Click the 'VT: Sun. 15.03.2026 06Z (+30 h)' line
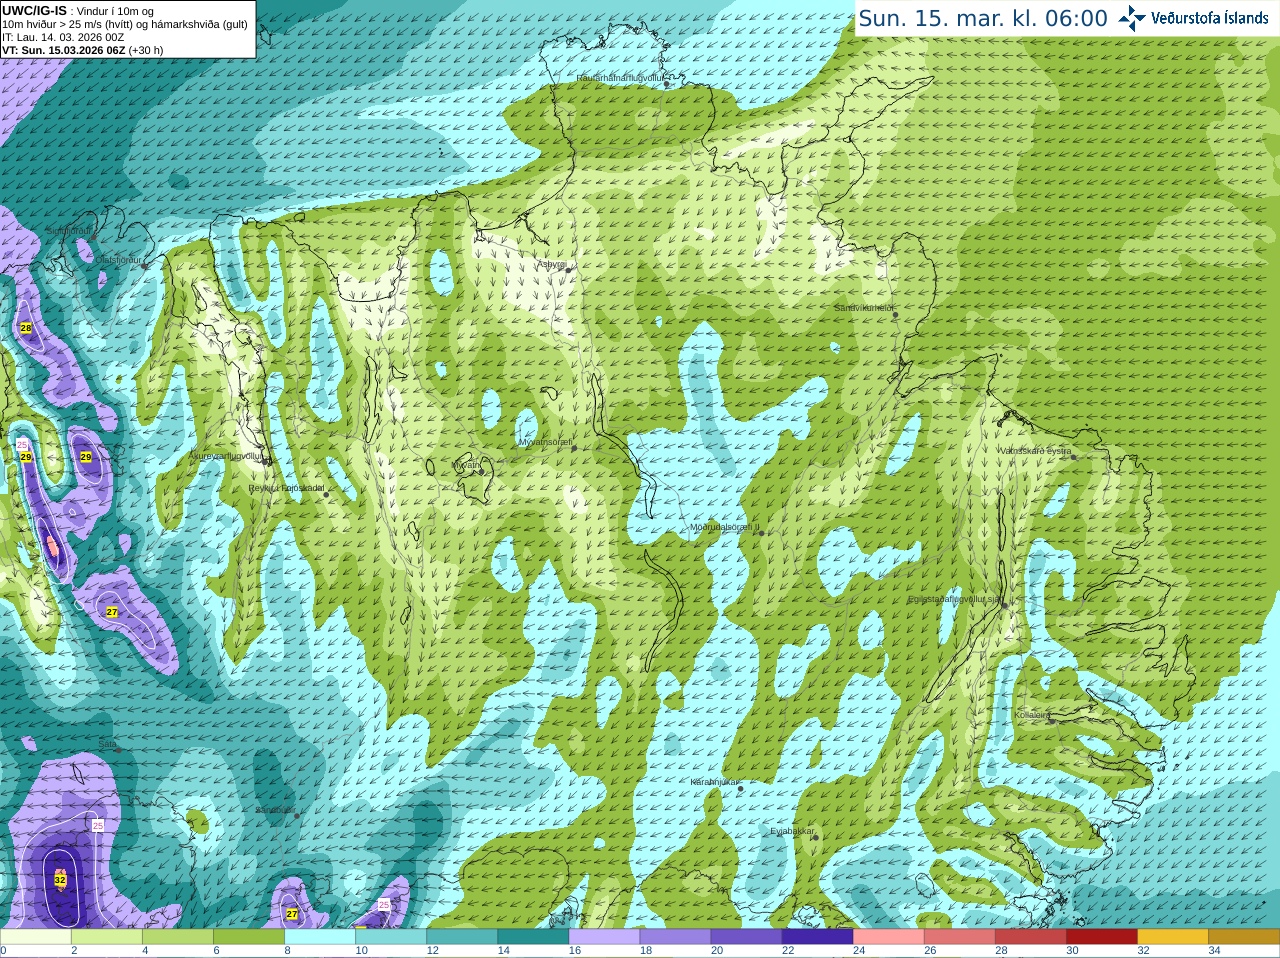Screen dimensions: 1280x958 click(83, 50)
